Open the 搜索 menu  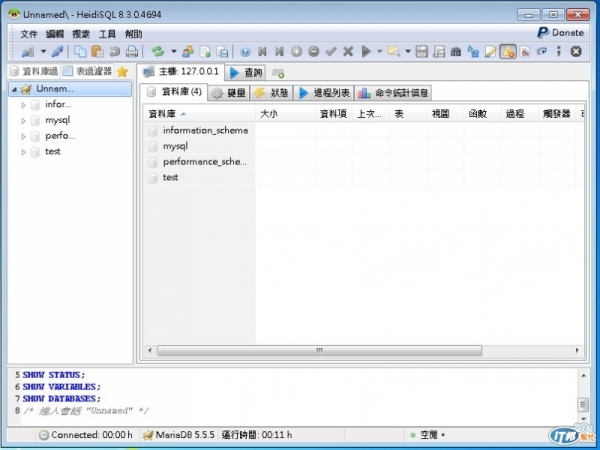(x=81, y=34)
